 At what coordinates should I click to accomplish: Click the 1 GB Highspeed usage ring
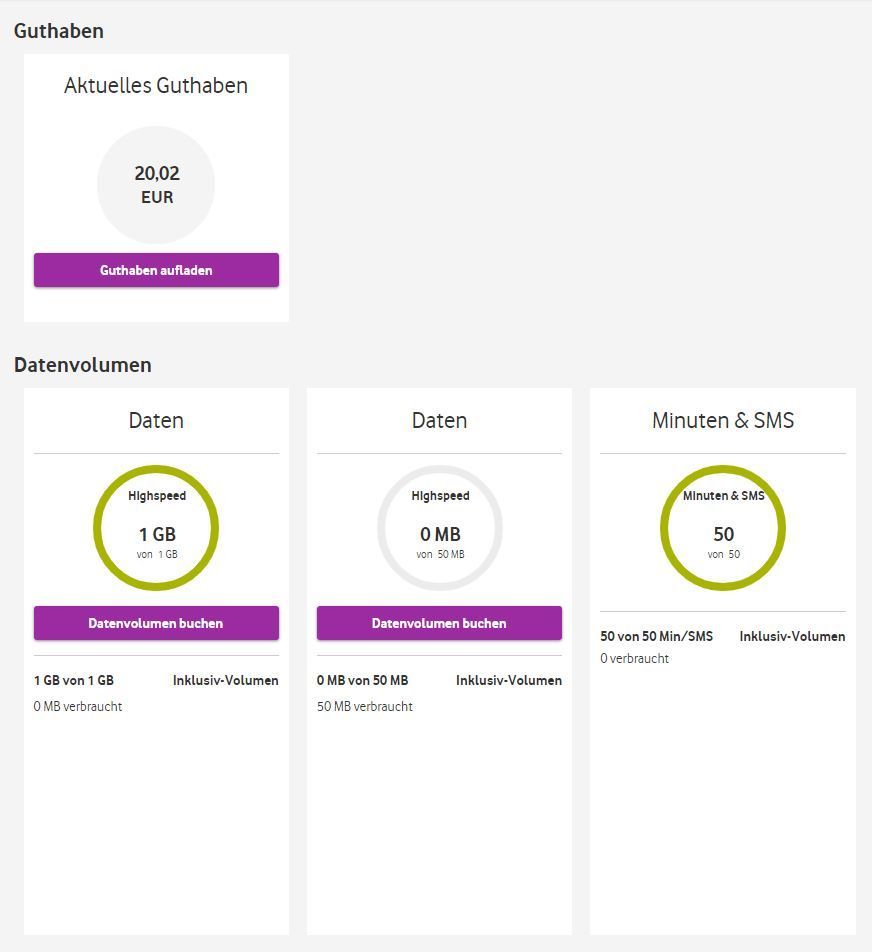tap(156, 528)
